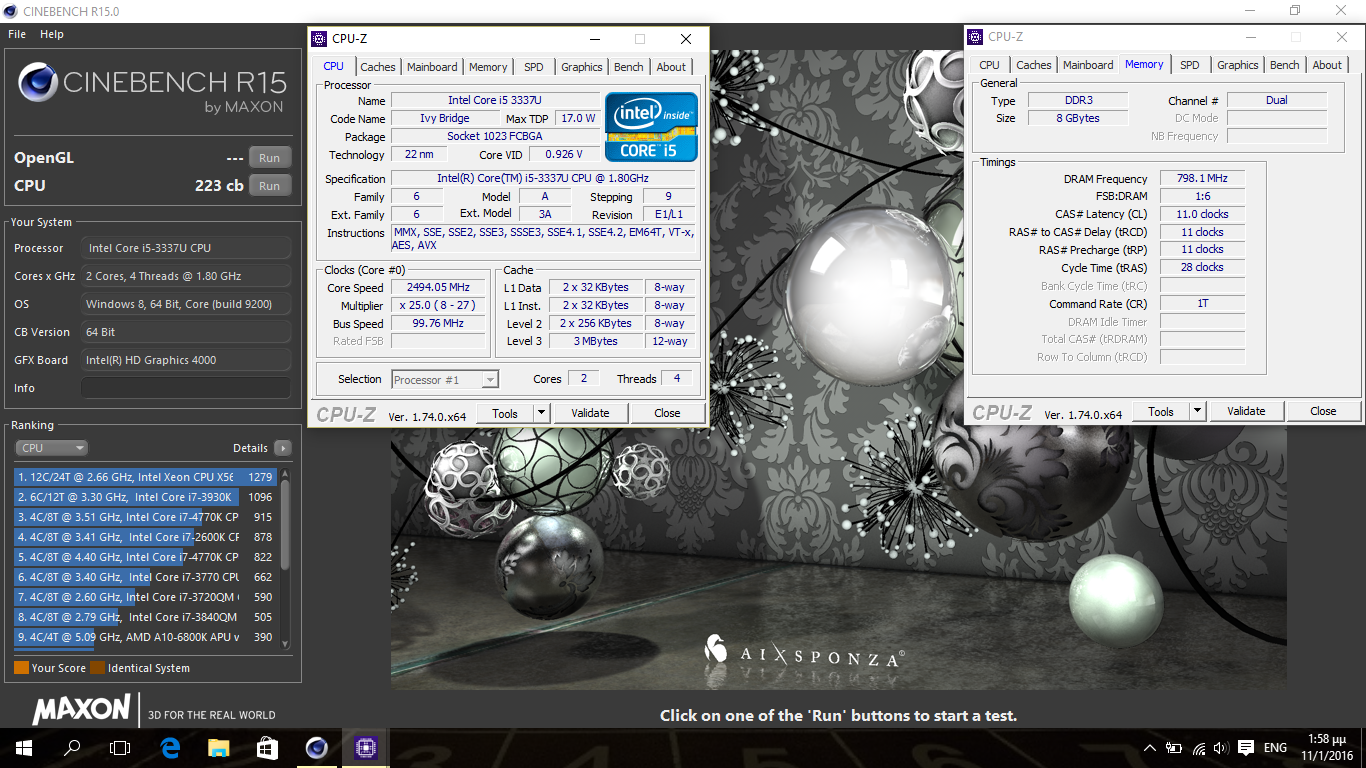Click Tools button in left CPU-Z
The height and width of the screenshot is (768, 1366).
tap(505, 413)
